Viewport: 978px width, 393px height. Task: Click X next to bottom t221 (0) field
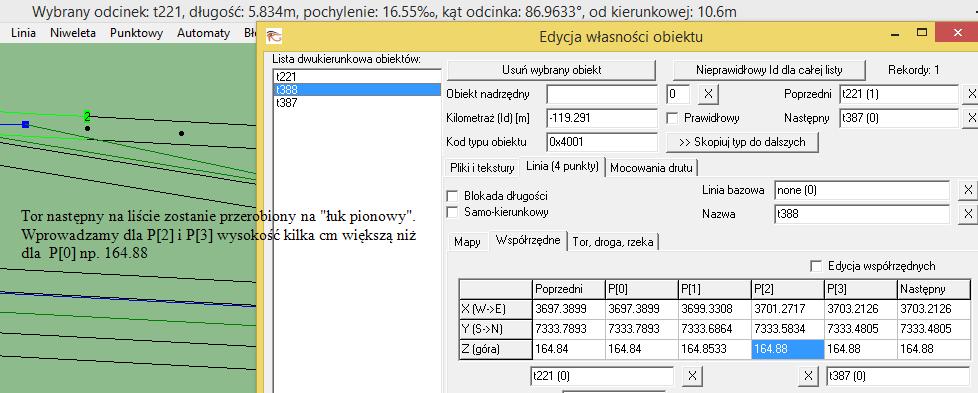click(691, 376)
